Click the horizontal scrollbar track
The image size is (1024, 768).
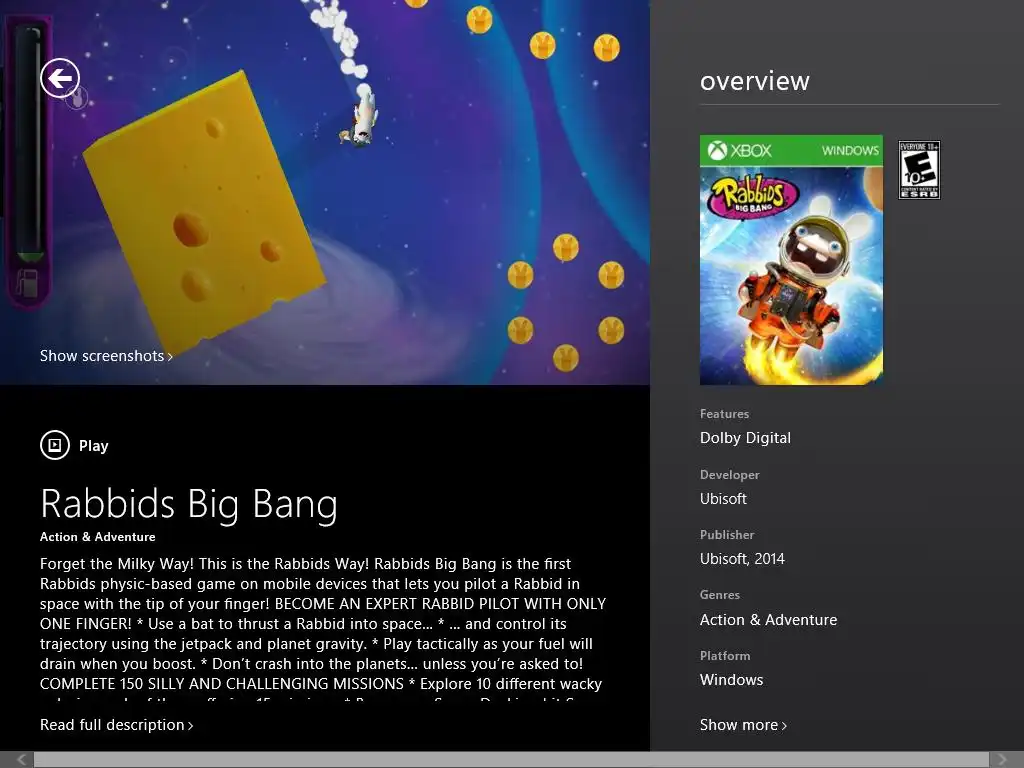[511, 760]
